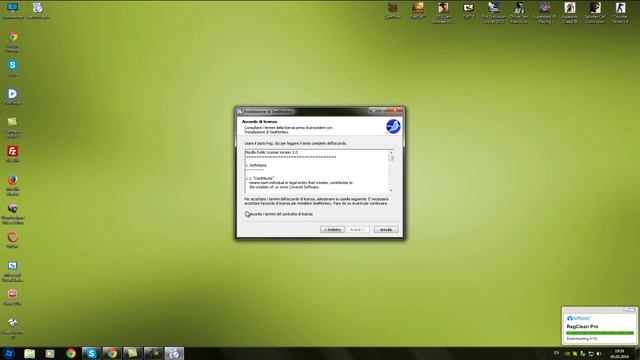The height and width of the screenshot is (360, 640).
Task: Open the Pro Evolution Soccer desktop shortcut
Action: click(493, 12)
